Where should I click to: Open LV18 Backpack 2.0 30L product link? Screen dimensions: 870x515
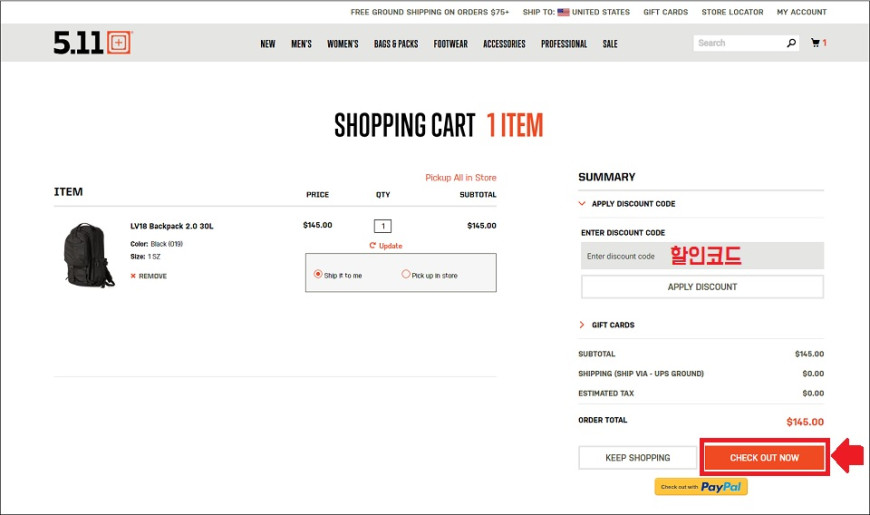click(171, 226)
